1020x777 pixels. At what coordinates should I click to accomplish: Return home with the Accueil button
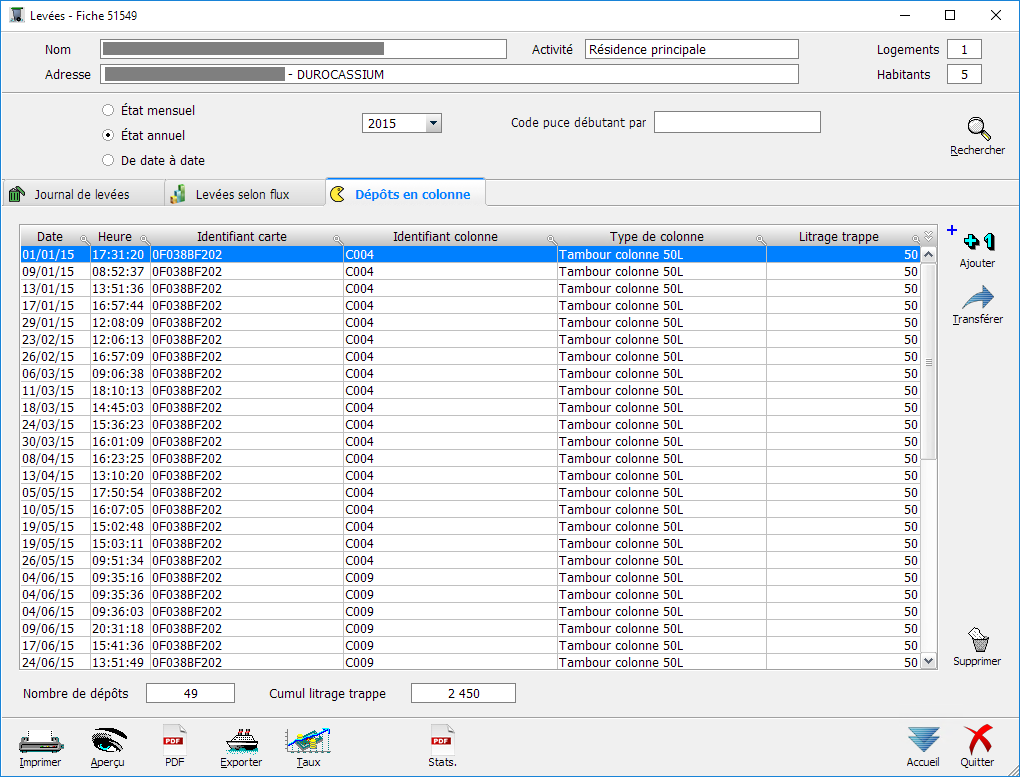click(923, 742)
